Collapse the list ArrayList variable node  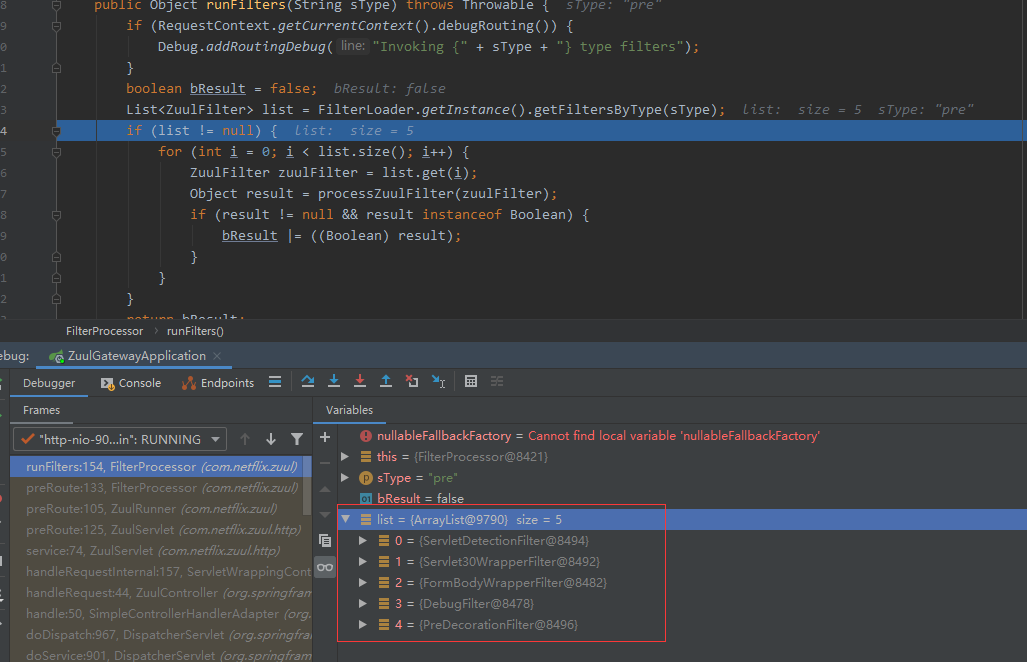346,520
